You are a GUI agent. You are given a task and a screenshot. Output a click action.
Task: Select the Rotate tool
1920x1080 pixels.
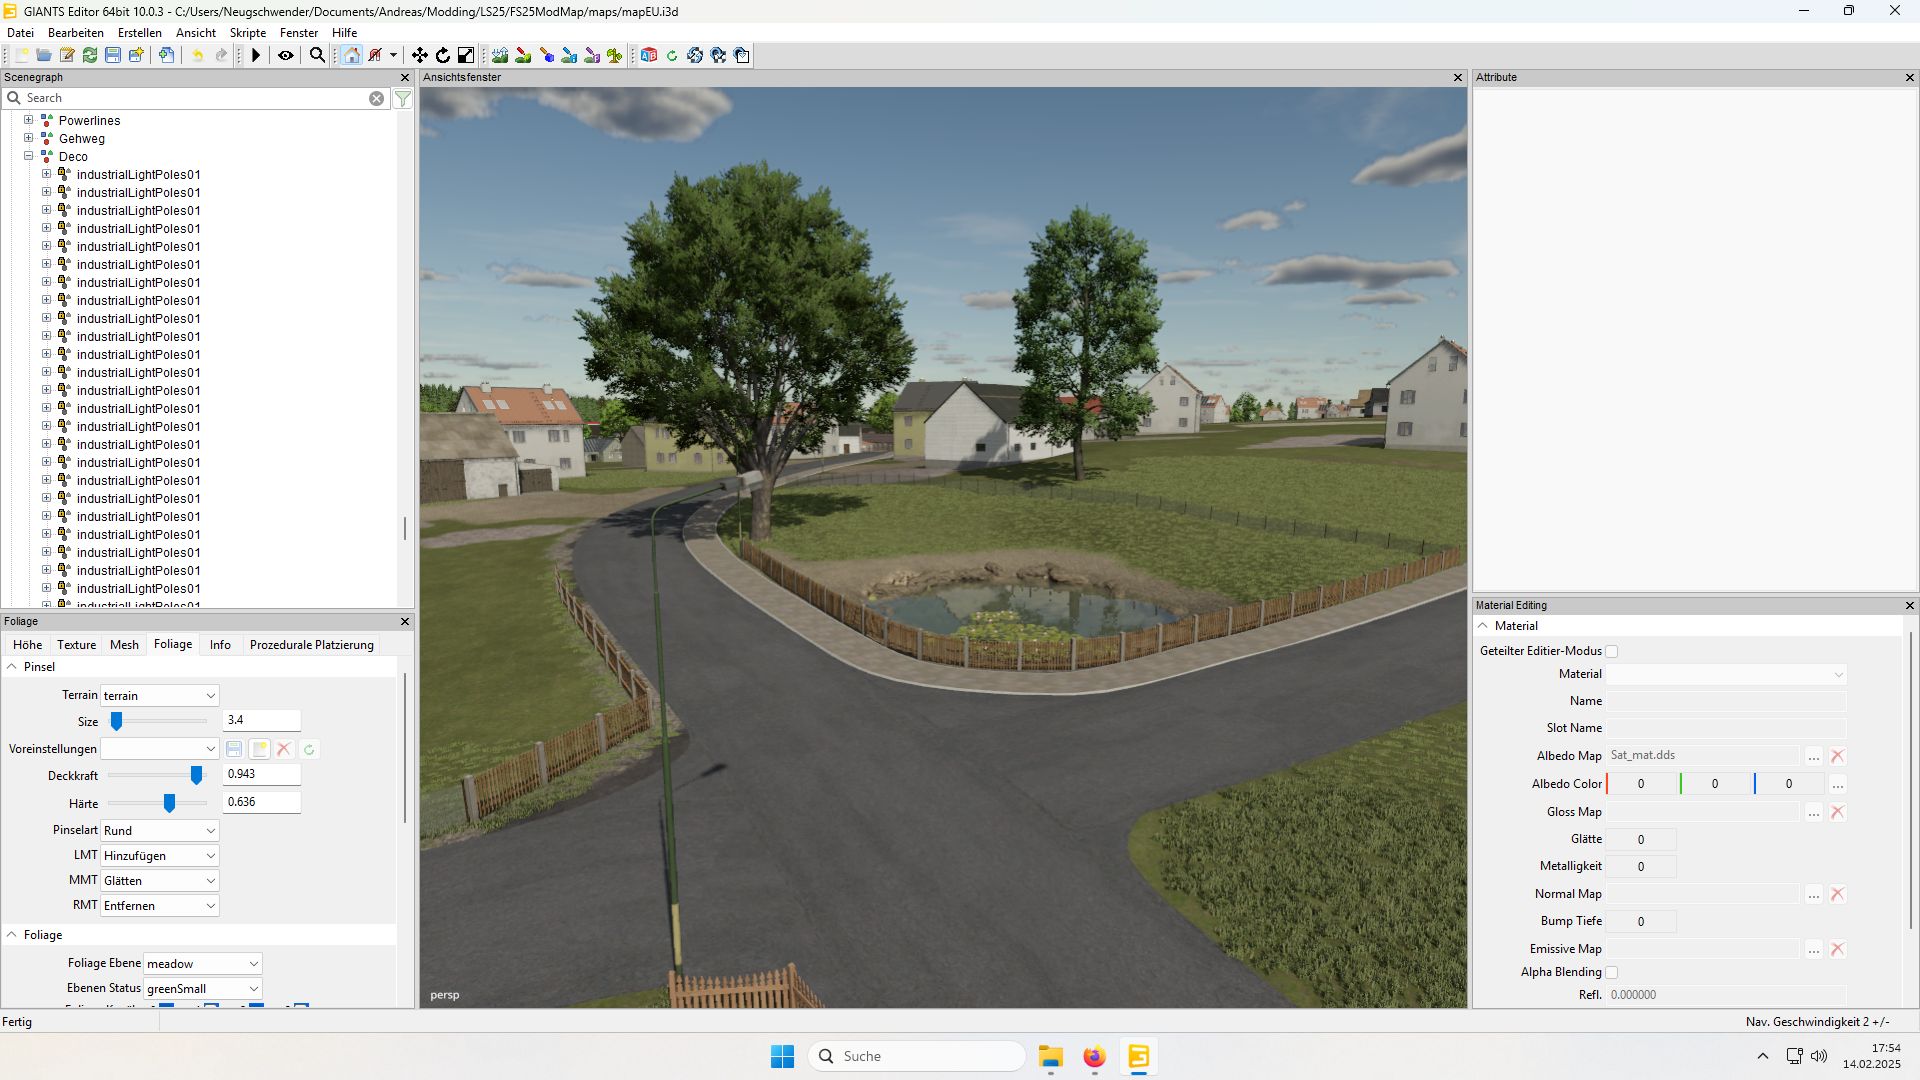pos(443,55)
